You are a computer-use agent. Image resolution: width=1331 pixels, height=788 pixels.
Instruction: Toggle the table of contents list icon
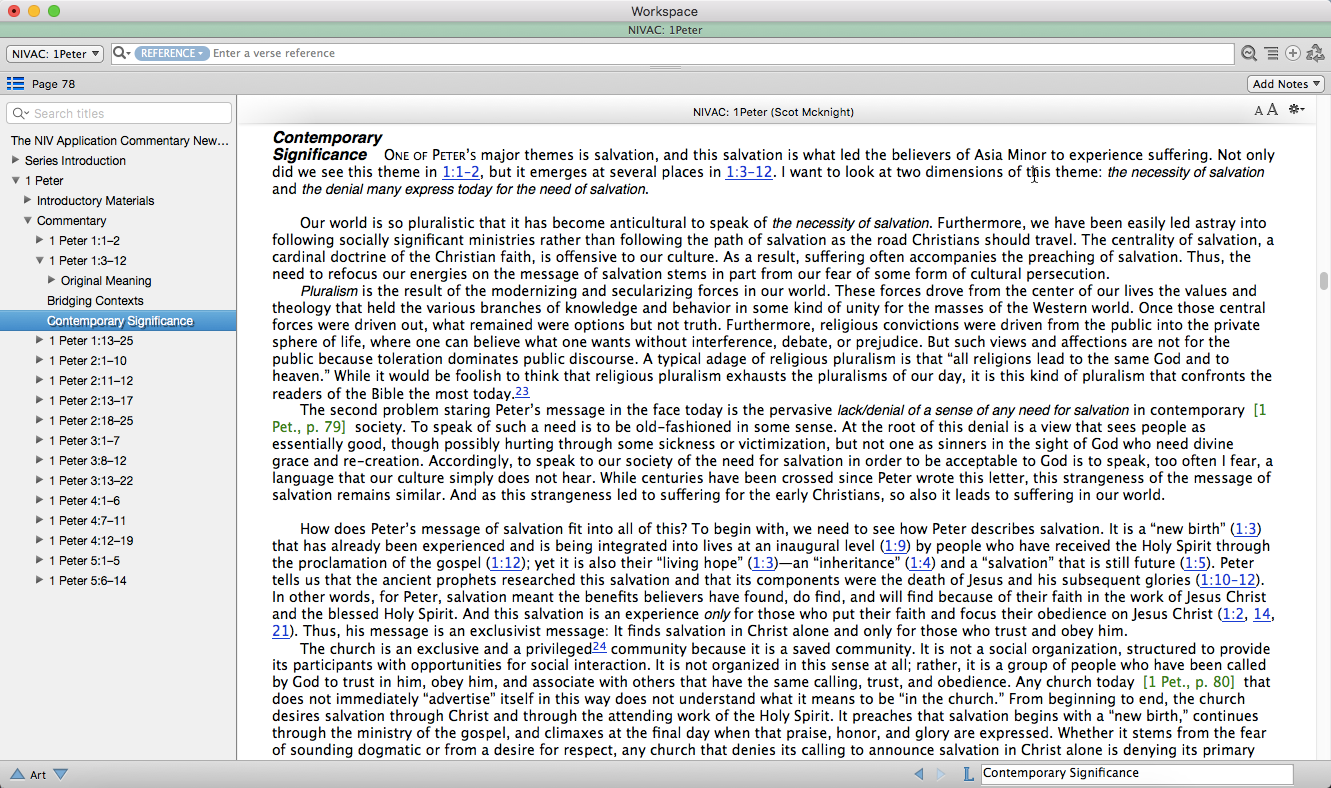point(15,84)
